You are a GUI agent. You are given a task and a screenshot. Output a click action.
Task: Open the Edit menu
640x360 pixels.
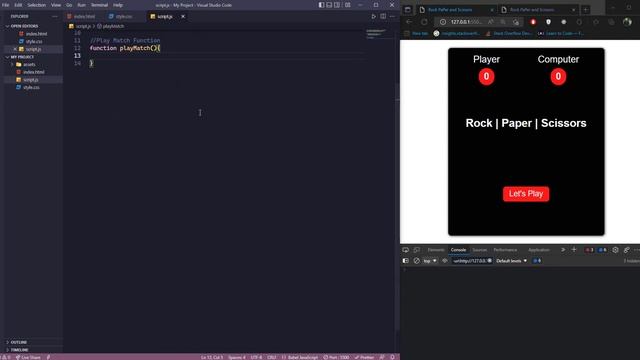click(x=18, y=5)
